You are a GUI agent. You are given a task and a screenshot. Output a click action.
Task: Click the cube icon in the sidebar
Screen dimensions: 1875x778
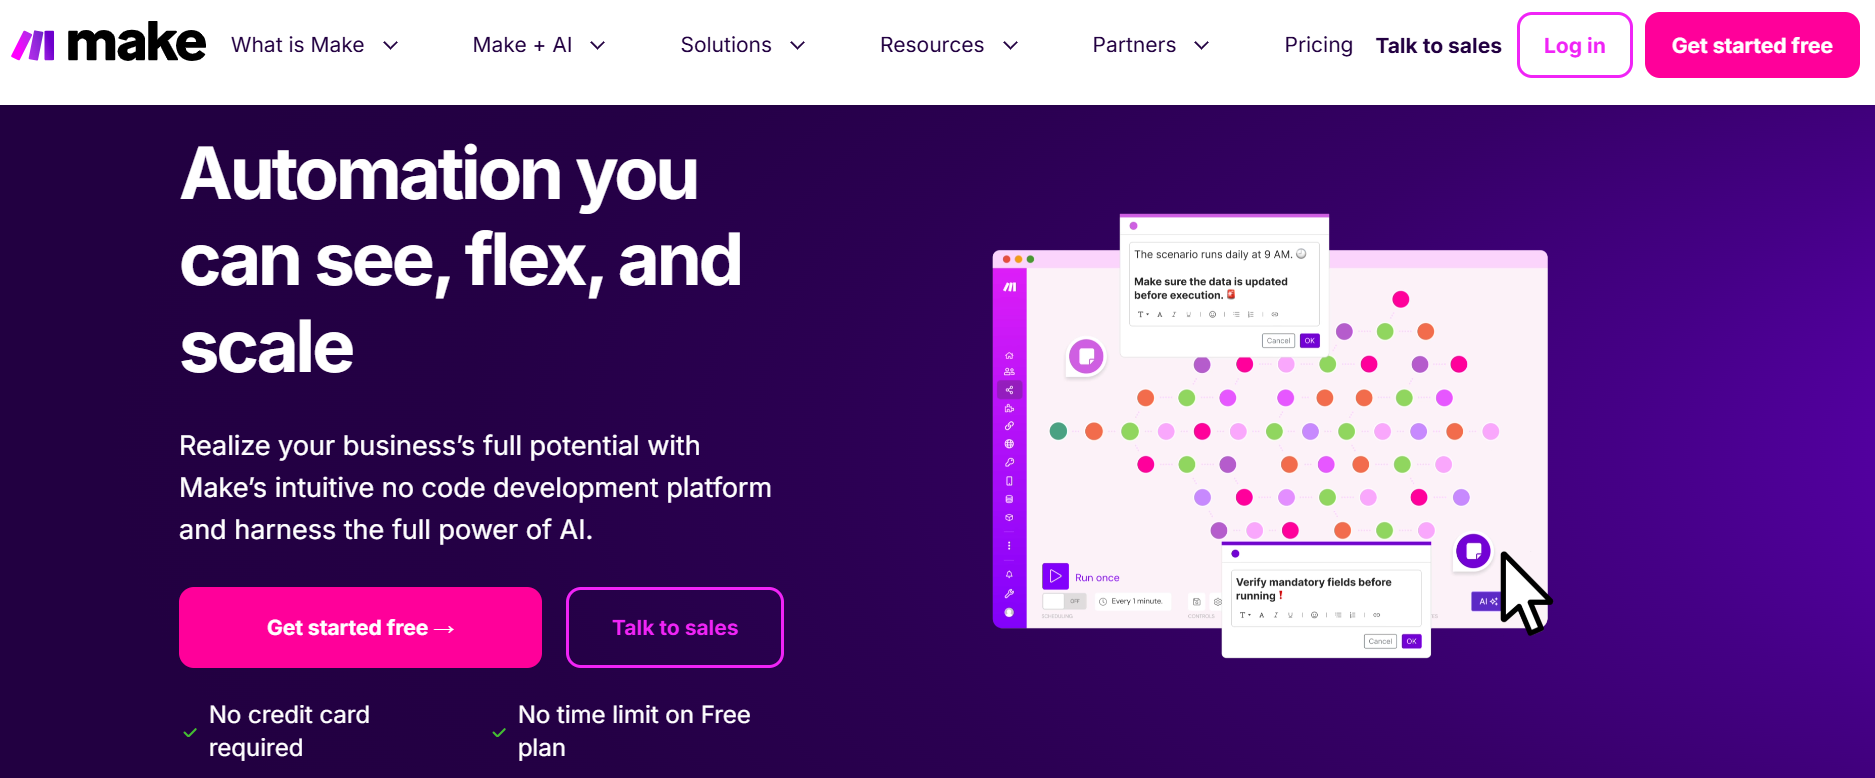(1009, 517)
